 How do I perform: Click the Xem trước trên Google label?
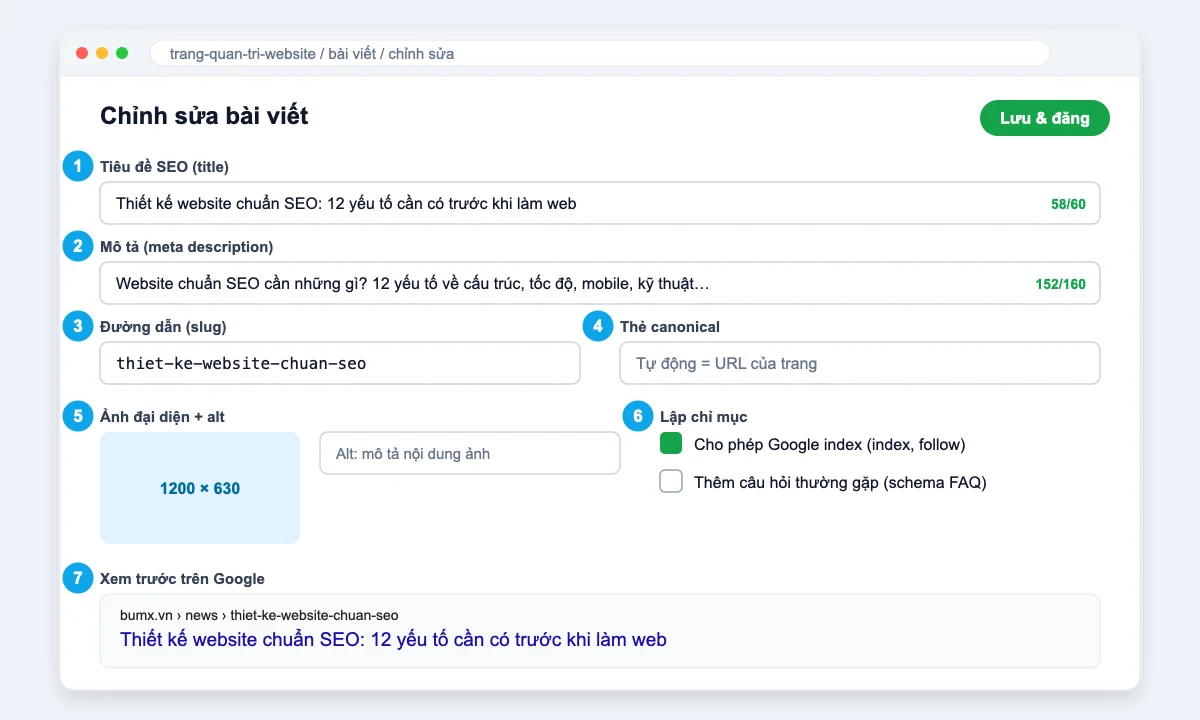(182, 578)
